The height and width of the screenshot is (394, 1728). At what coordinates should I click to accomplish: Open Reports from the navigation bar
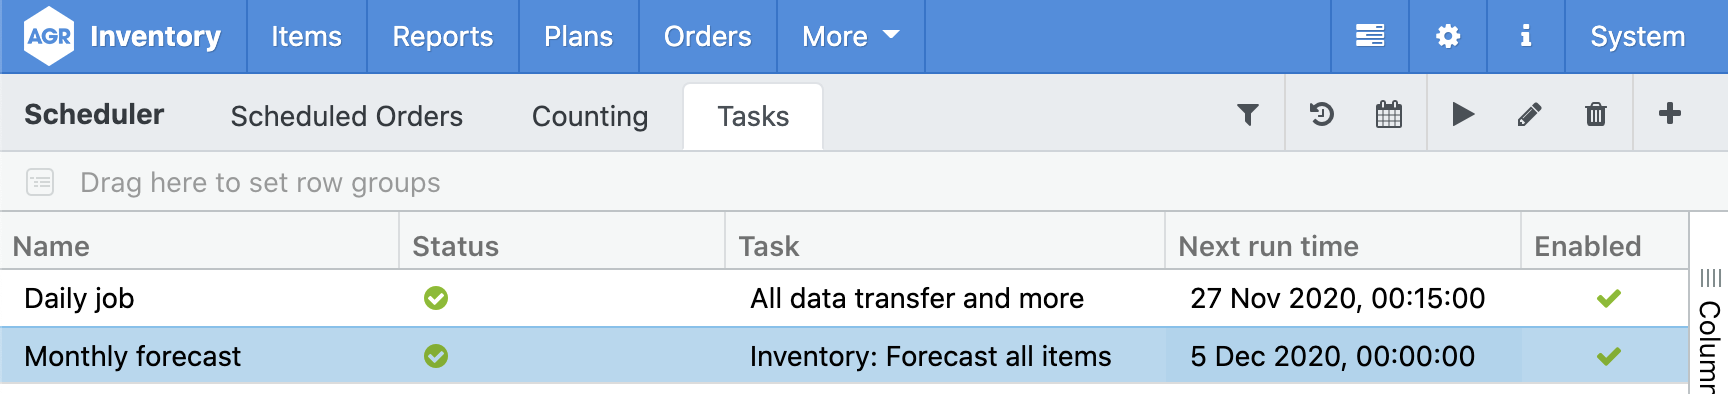click(x=443, y=36)
